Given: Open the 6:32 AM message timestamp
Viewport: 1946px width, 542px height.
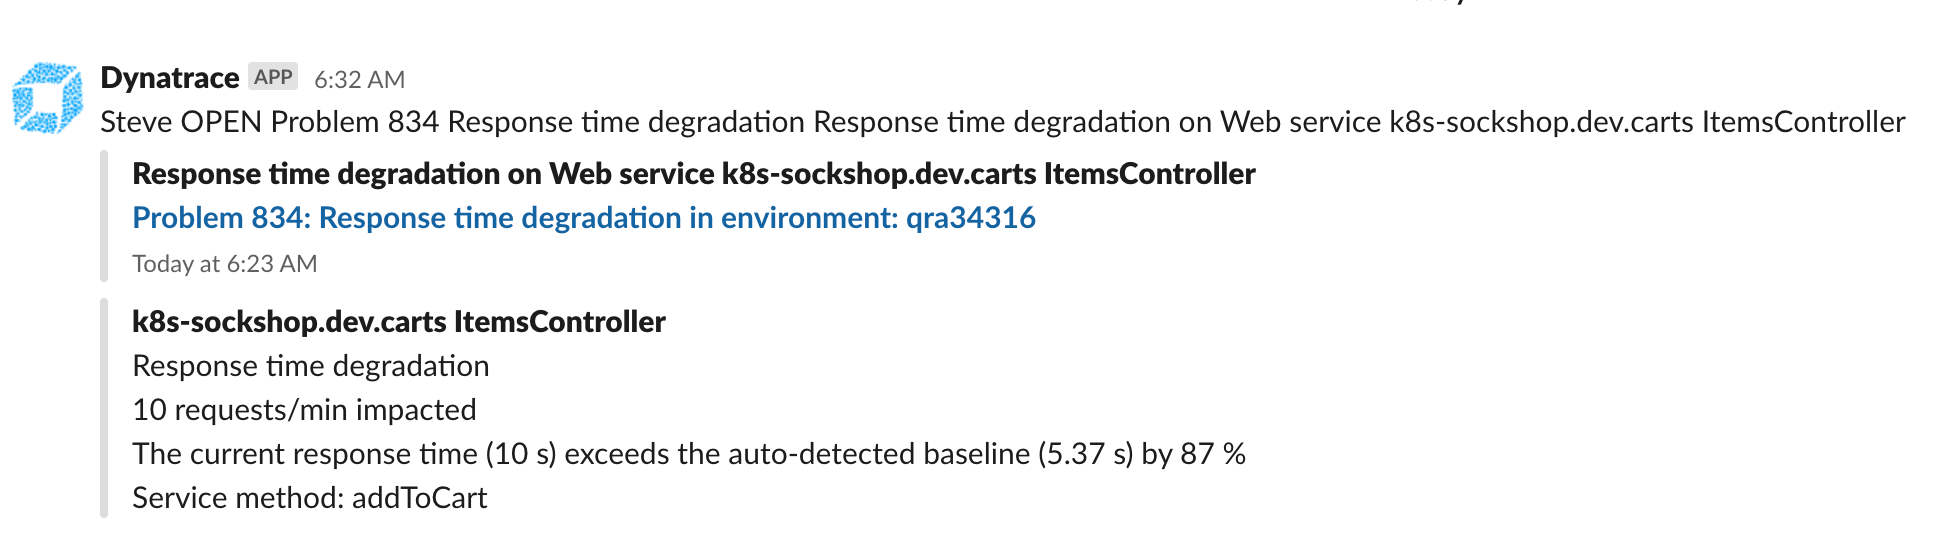Looking at the screenshot, I should tap(359, 79).
